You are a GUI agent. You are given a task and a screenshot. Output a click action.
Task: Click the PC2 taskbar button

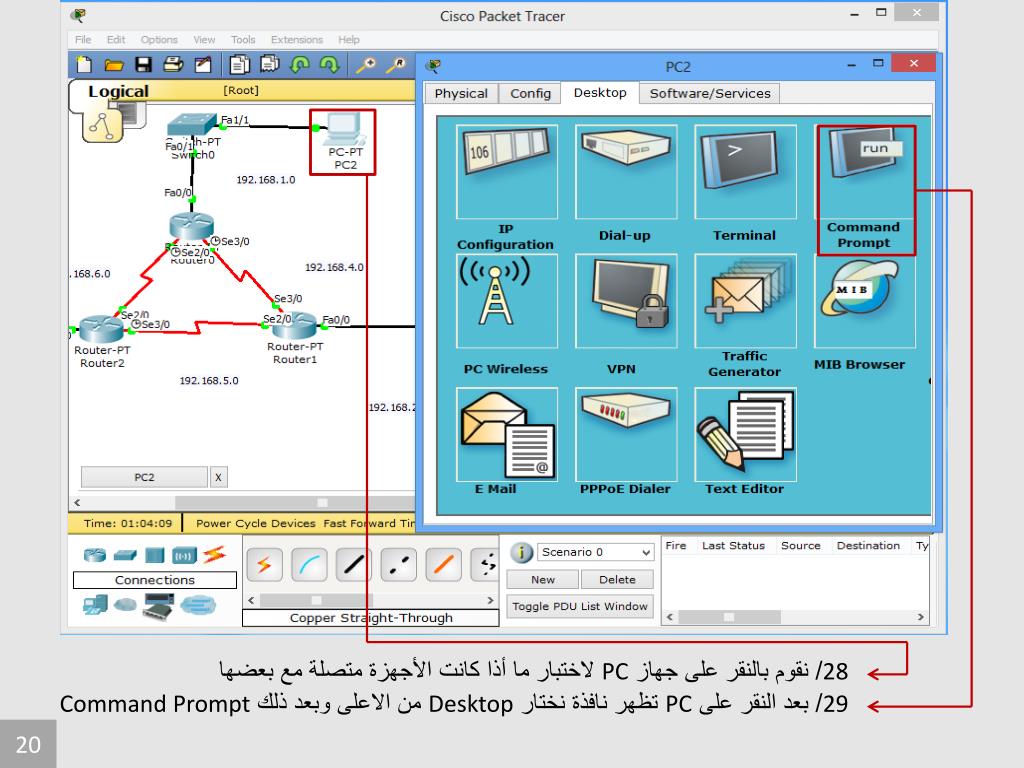pyautogui.click(x=144, y=477)
